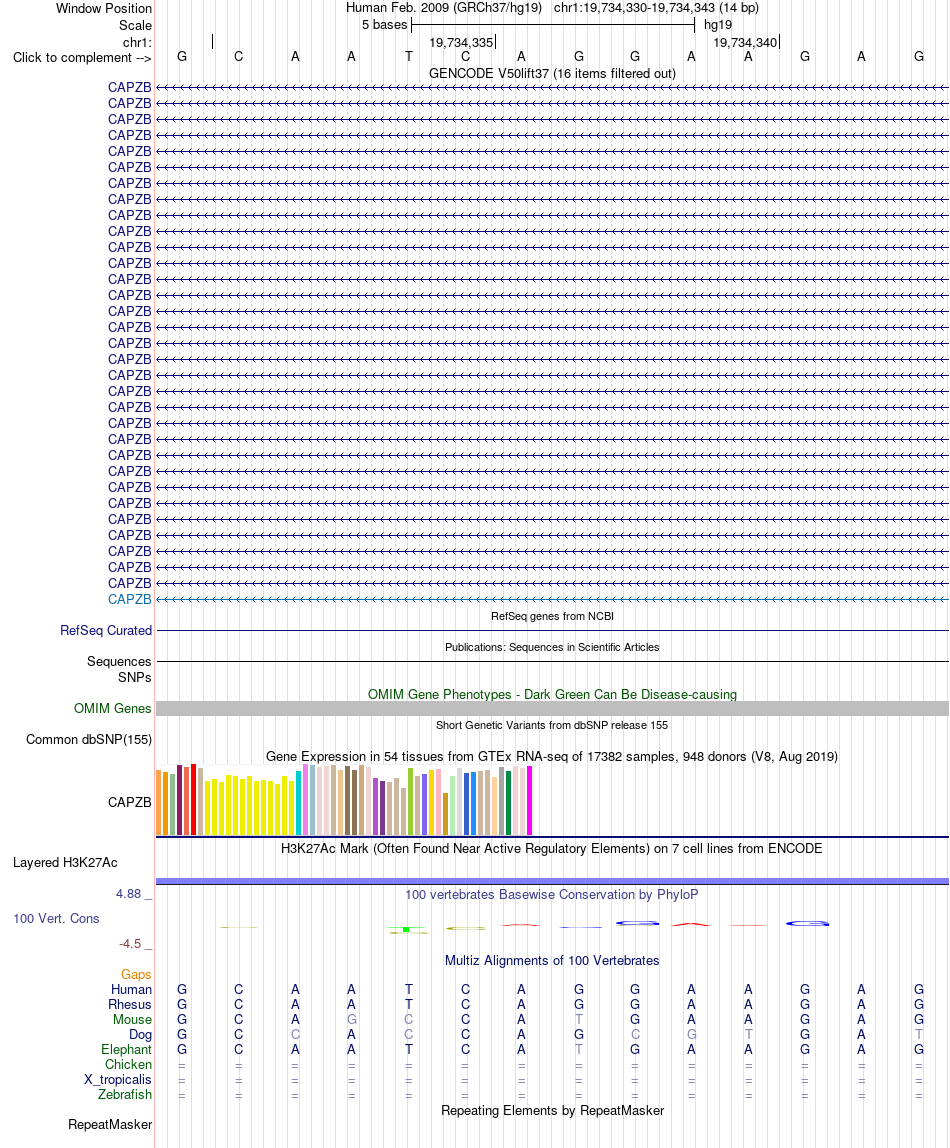Click the Layered H3K27Ac side label

point(65,862)
